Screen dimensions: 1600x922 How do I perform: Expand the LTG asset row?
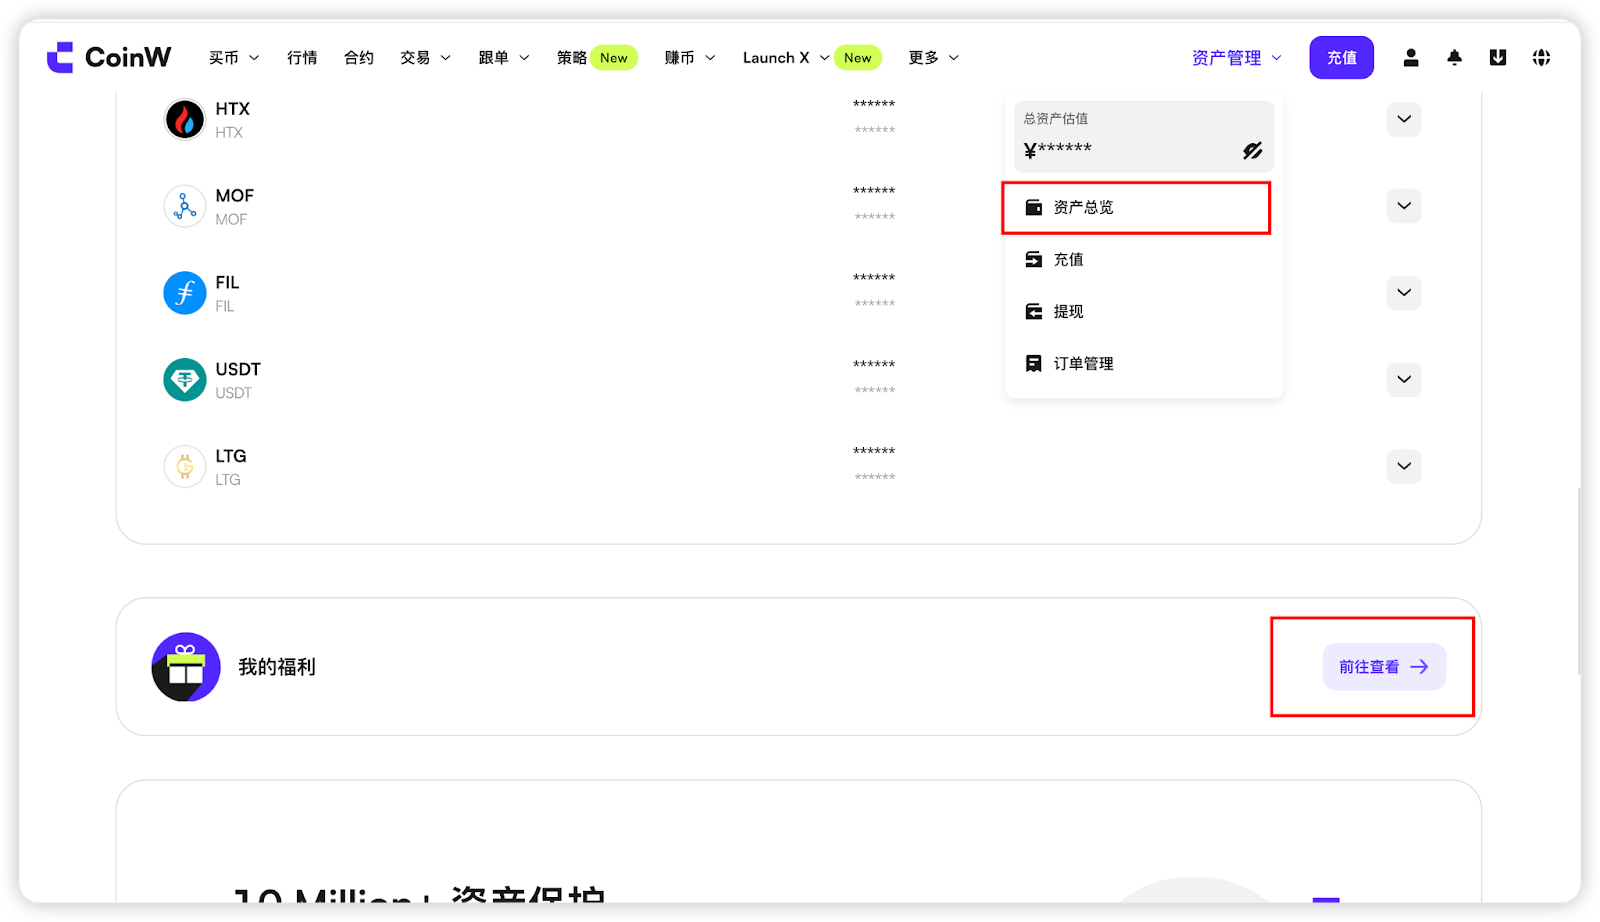coord(1404,466)
